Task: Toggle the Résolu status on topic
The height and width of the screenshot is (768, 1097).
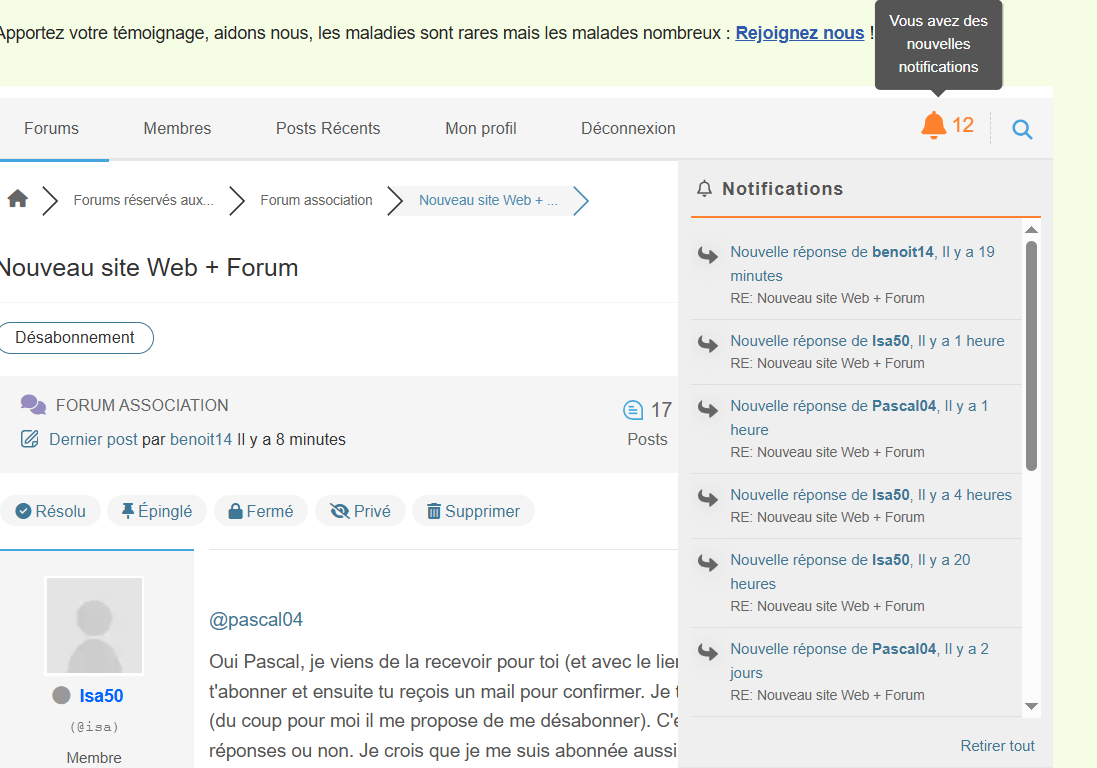Action: pyautogui.click(x=51, y=511)
